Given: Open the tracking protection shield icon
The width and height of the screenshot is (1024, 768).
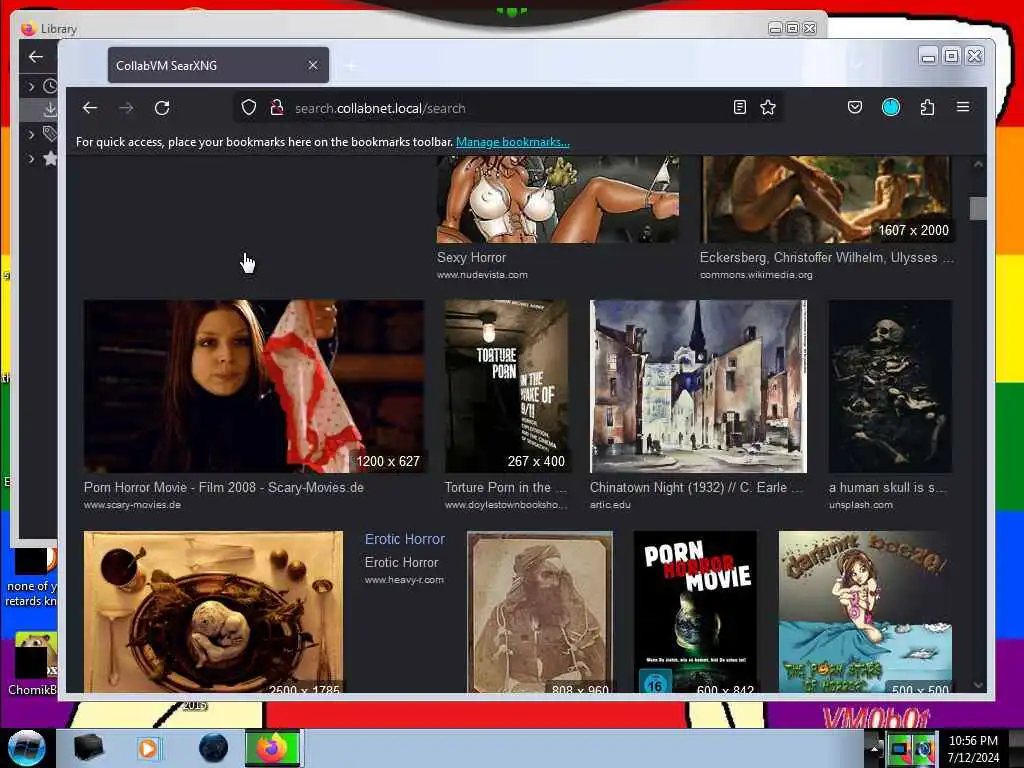Looking at the screenshot, I should 249,108.
